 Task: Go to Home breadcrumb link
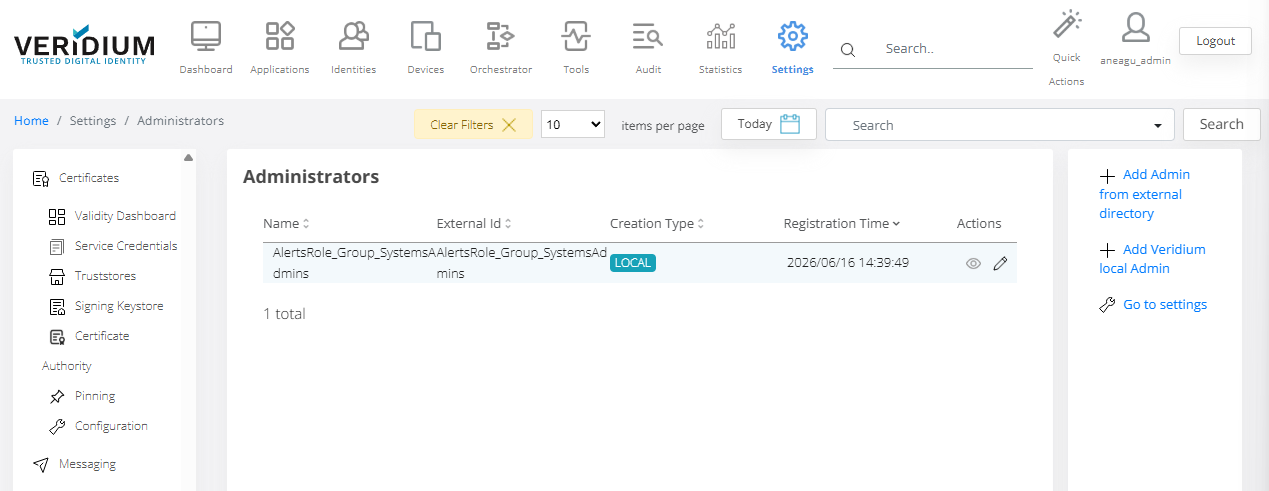pos(31,121)
